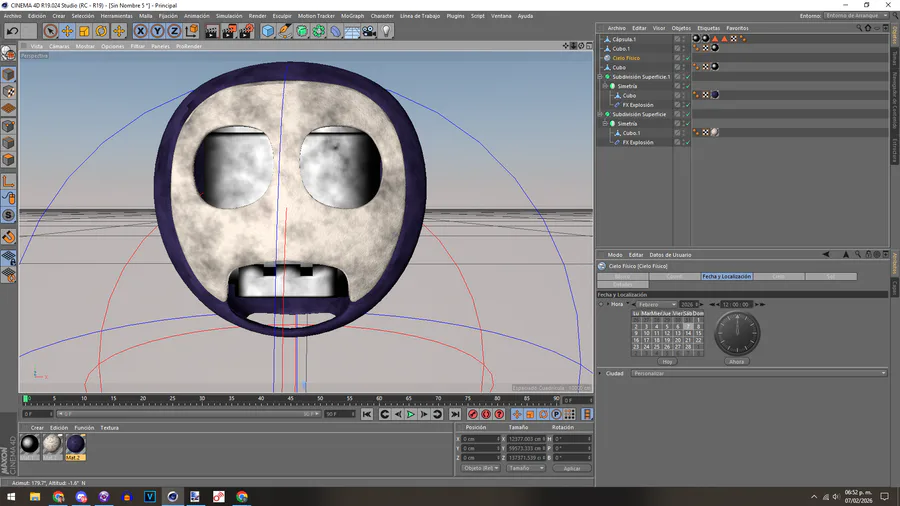The image size is (900, 506).
Task: Open the Ciudad Personalizar dropdown
Action: point(757,373)
